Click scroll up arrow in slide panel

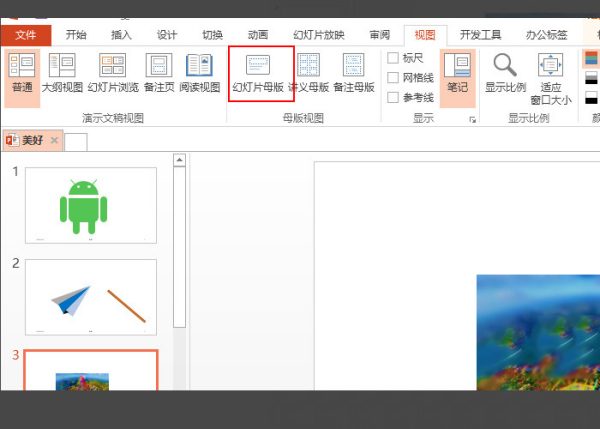[x=179, y=160]
